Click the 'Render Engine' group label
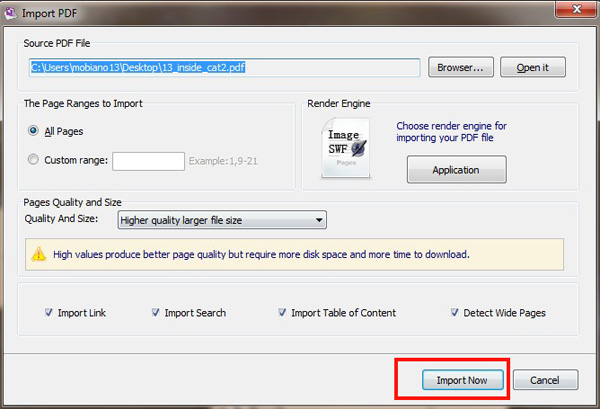The width and height of the screenshot is (600, 409). [339, 104]
